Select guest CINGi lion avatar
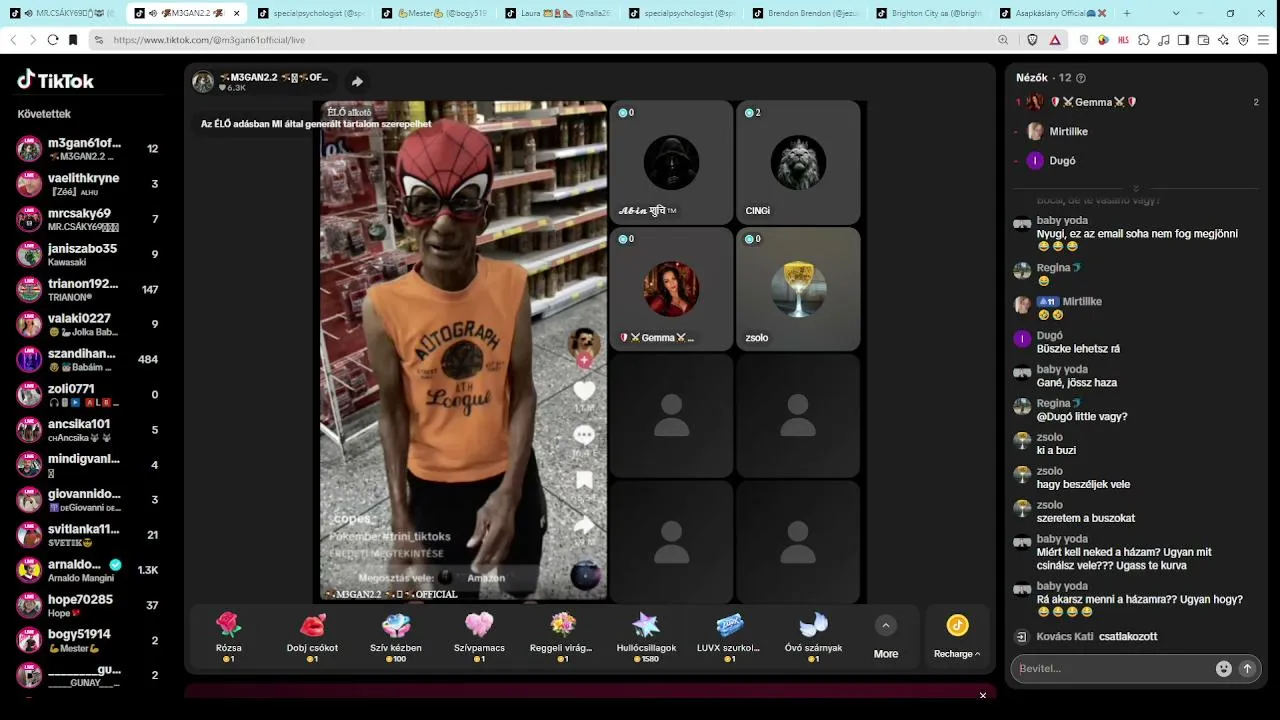Screen dimensions: 1280x720 point(798,162)
